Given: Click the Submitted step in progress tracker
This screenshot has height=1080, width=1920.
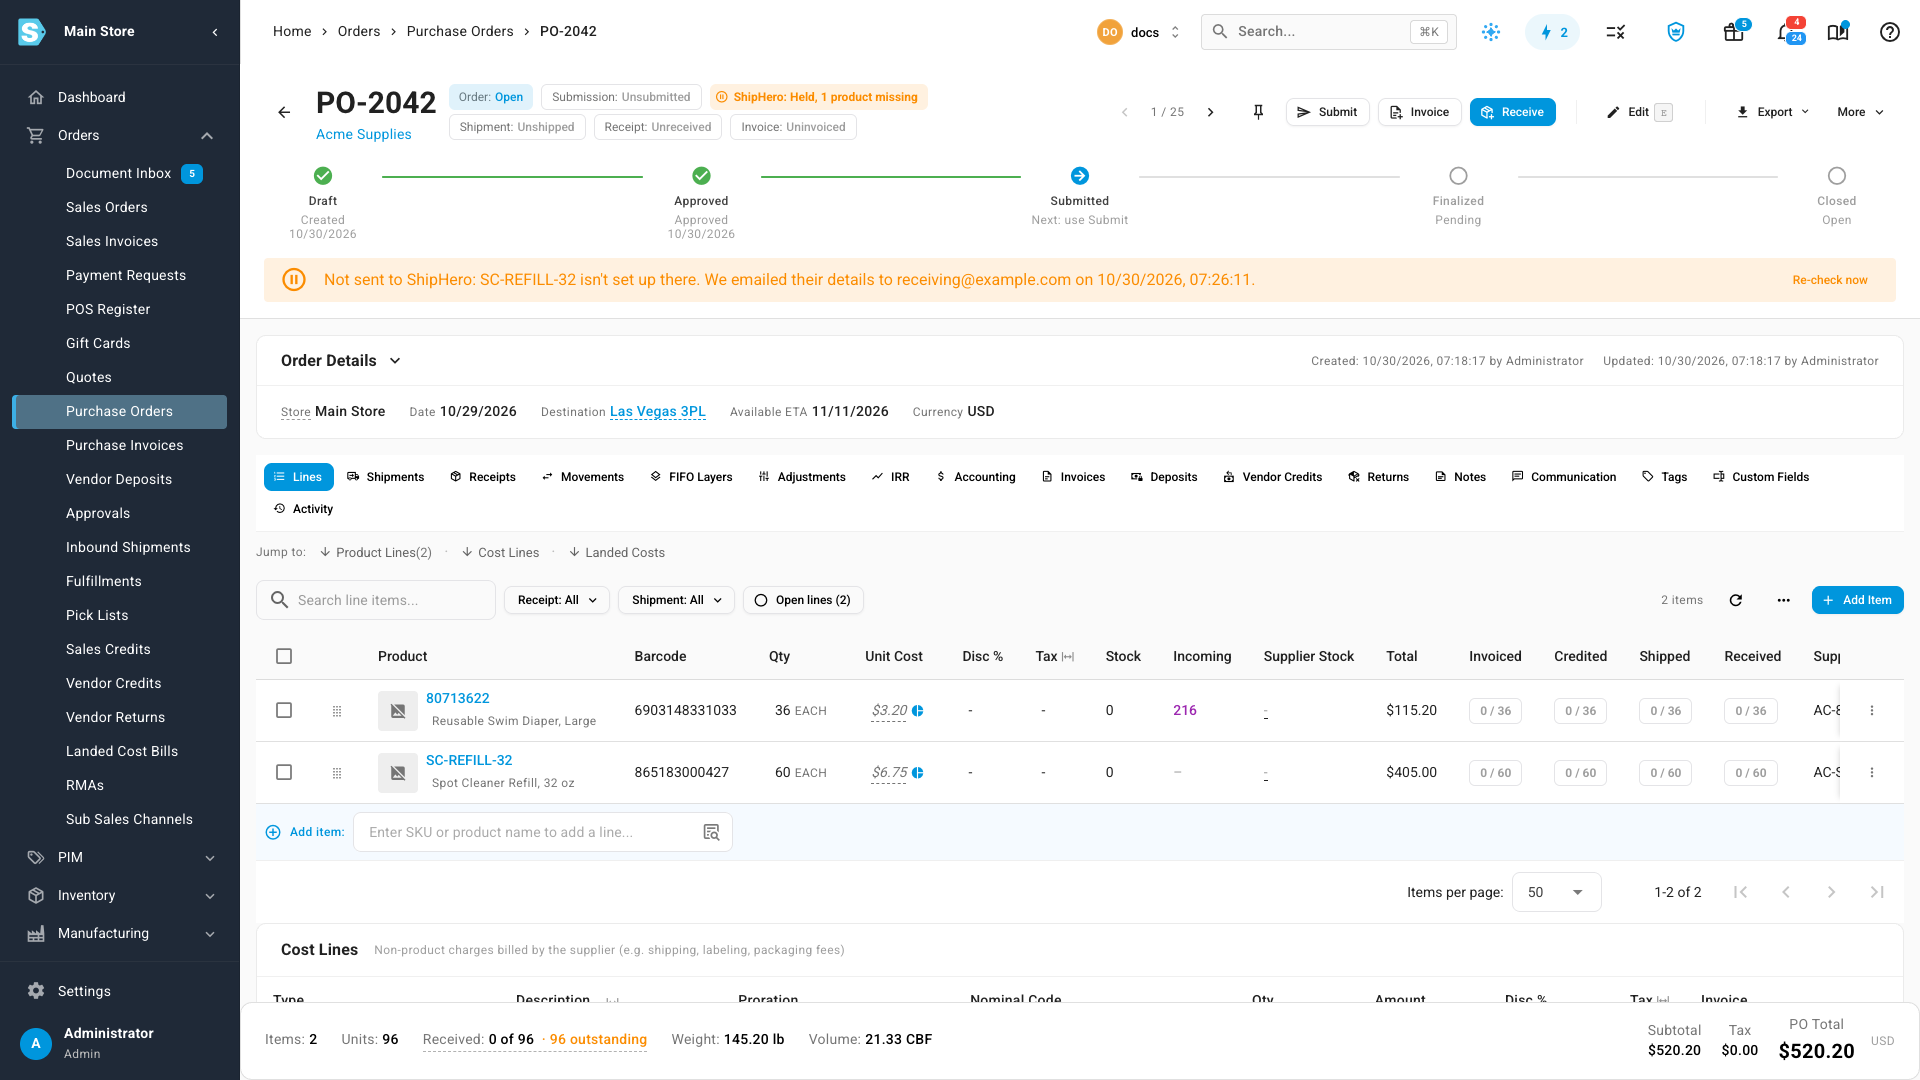Looking at the screenshot, I should coord(1080,198).
